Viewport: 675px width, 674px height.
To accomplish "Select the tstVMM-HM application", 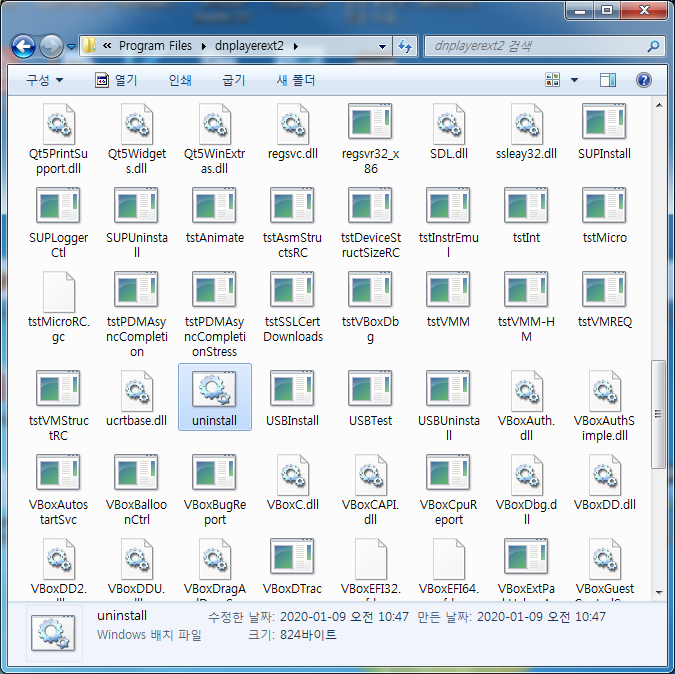I will pyautogui.click(x=526, y=307).
